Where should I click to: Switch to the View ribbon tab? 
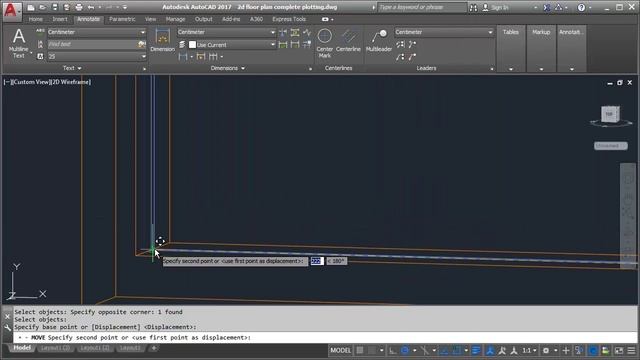(x=150, y=19)
